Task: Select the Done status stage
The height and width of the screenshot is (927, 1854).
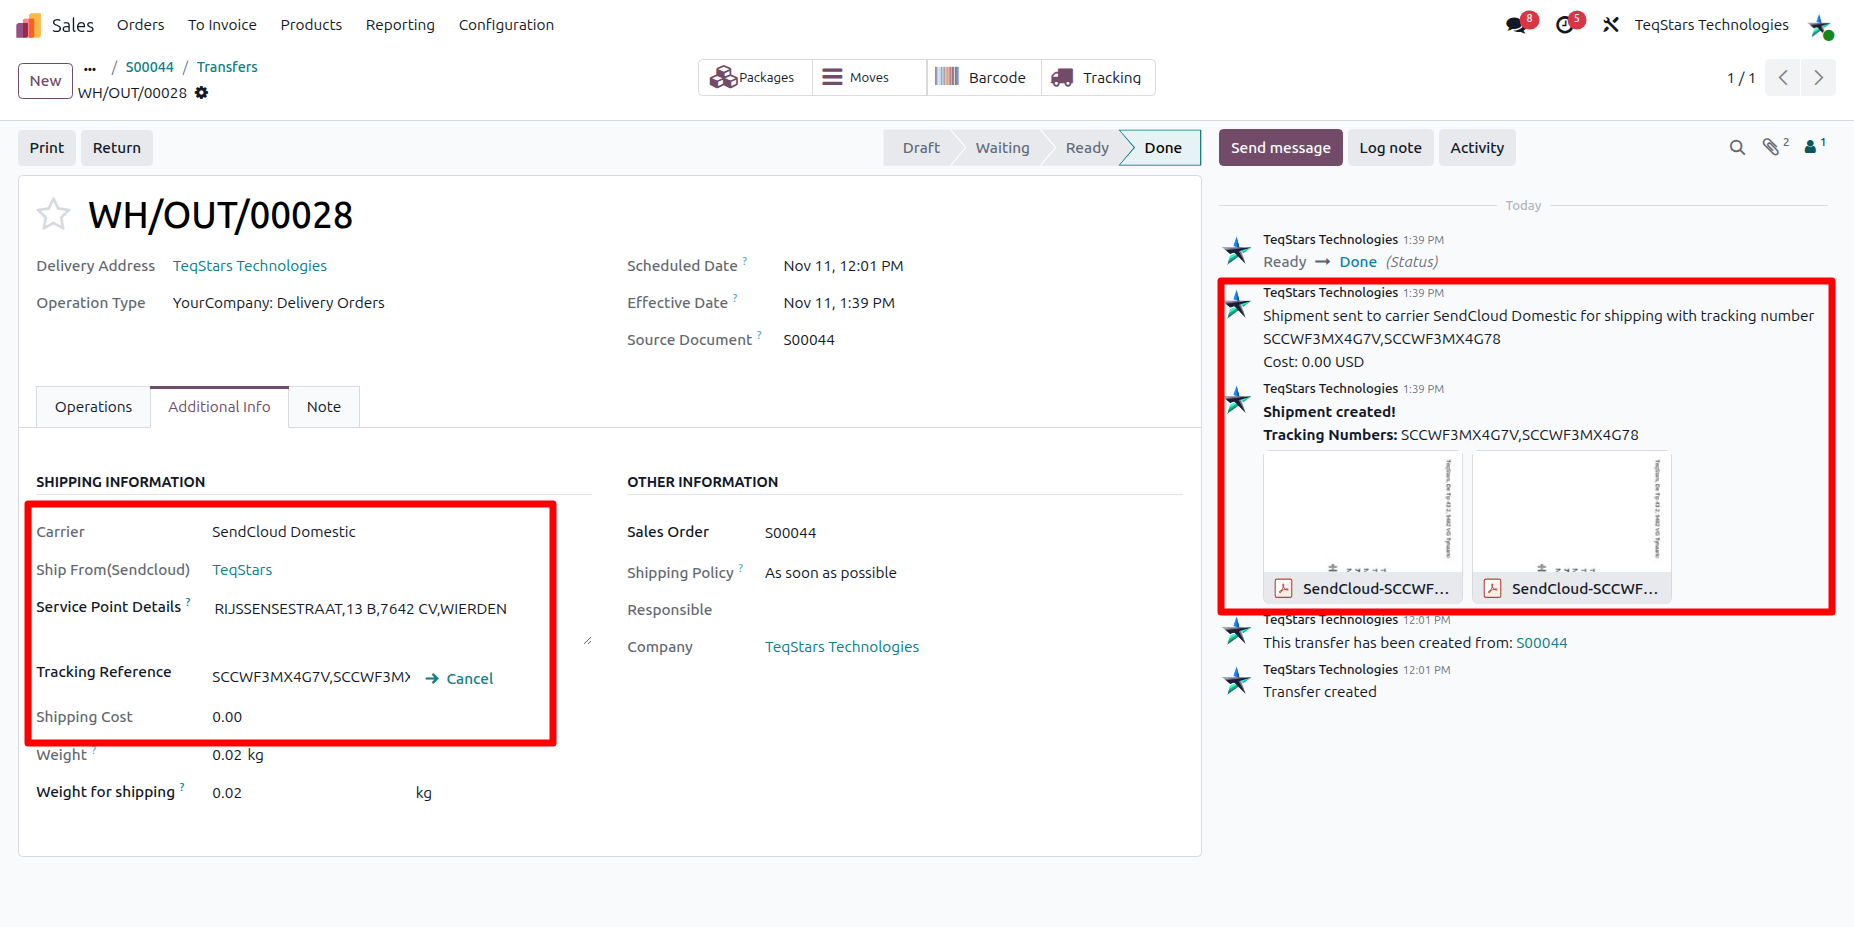Action: 1162,148
